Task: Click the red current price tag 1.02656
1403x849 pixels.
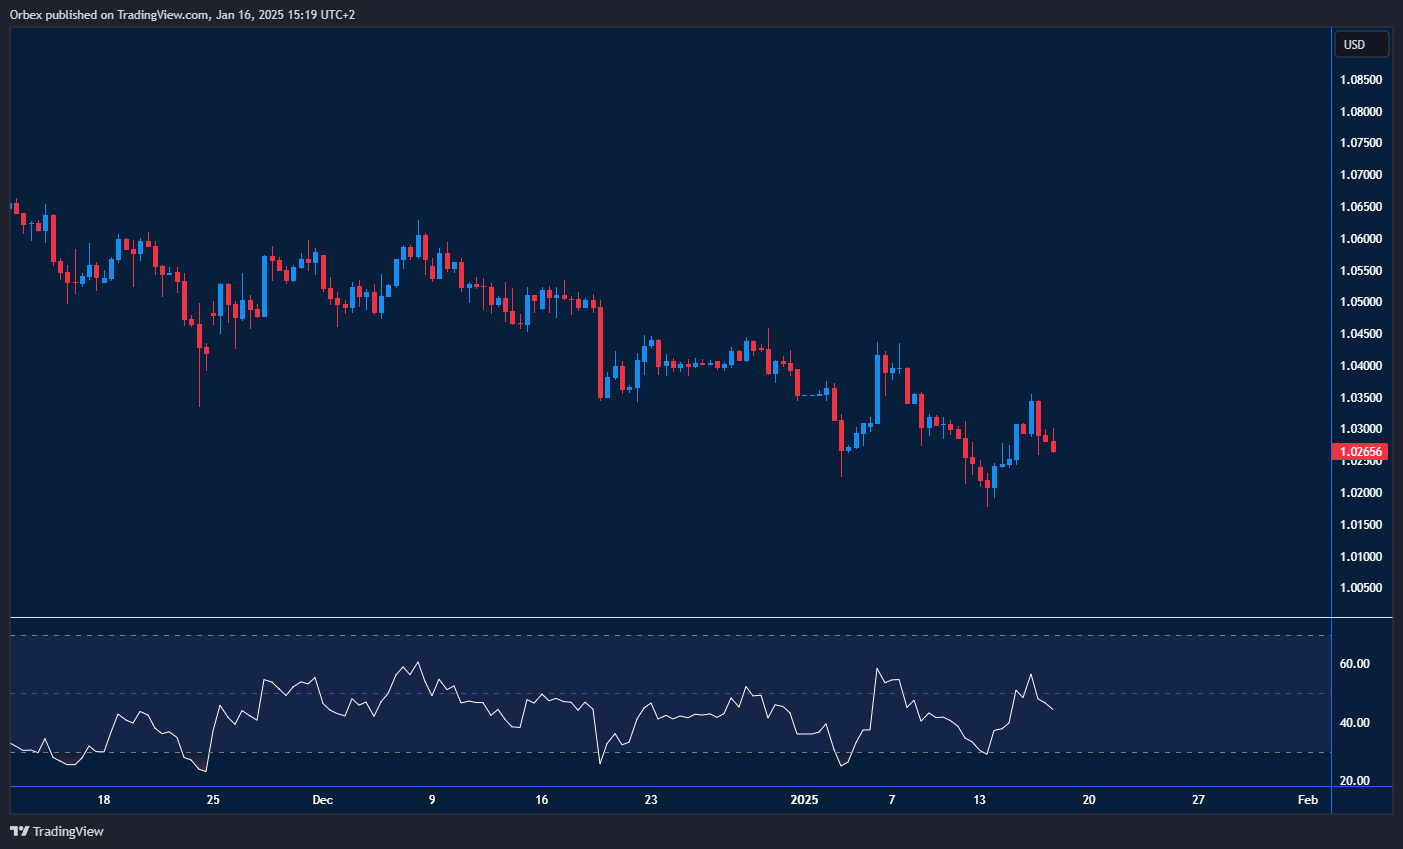Action: click(1361, 451)
